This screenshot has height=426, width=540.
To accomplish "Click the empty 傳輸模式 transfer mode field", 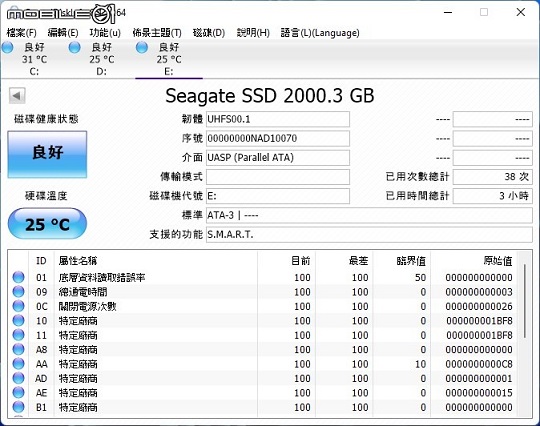I will pos(278,177).
